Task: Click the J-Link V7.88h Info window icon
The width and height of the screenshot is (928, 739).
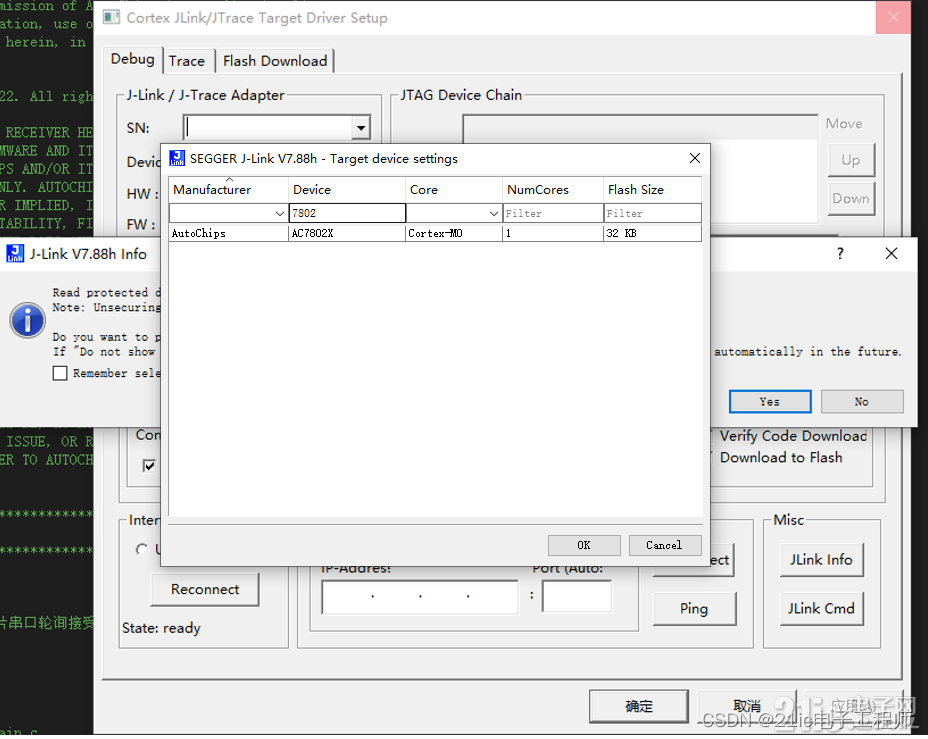Action: tap(15, 253)
